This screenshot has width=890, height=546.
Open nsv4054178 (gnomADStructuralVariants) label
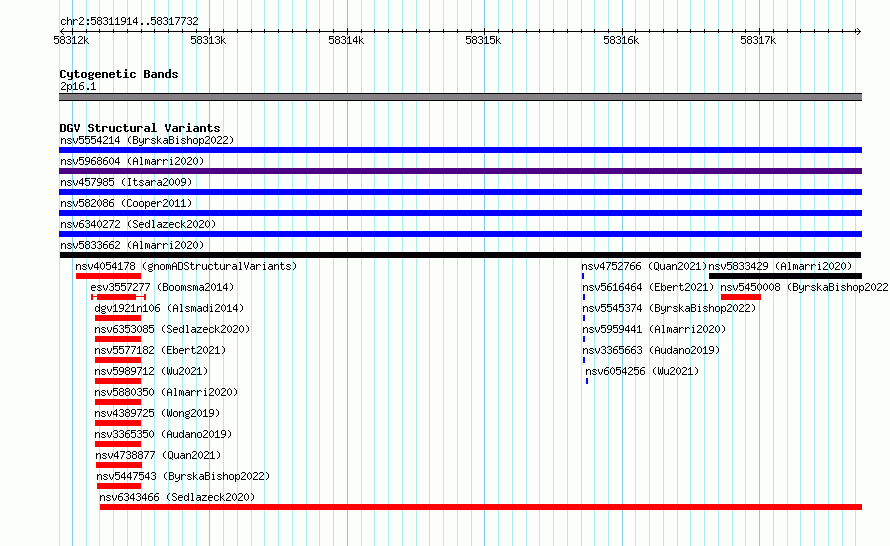coord(186,266)
